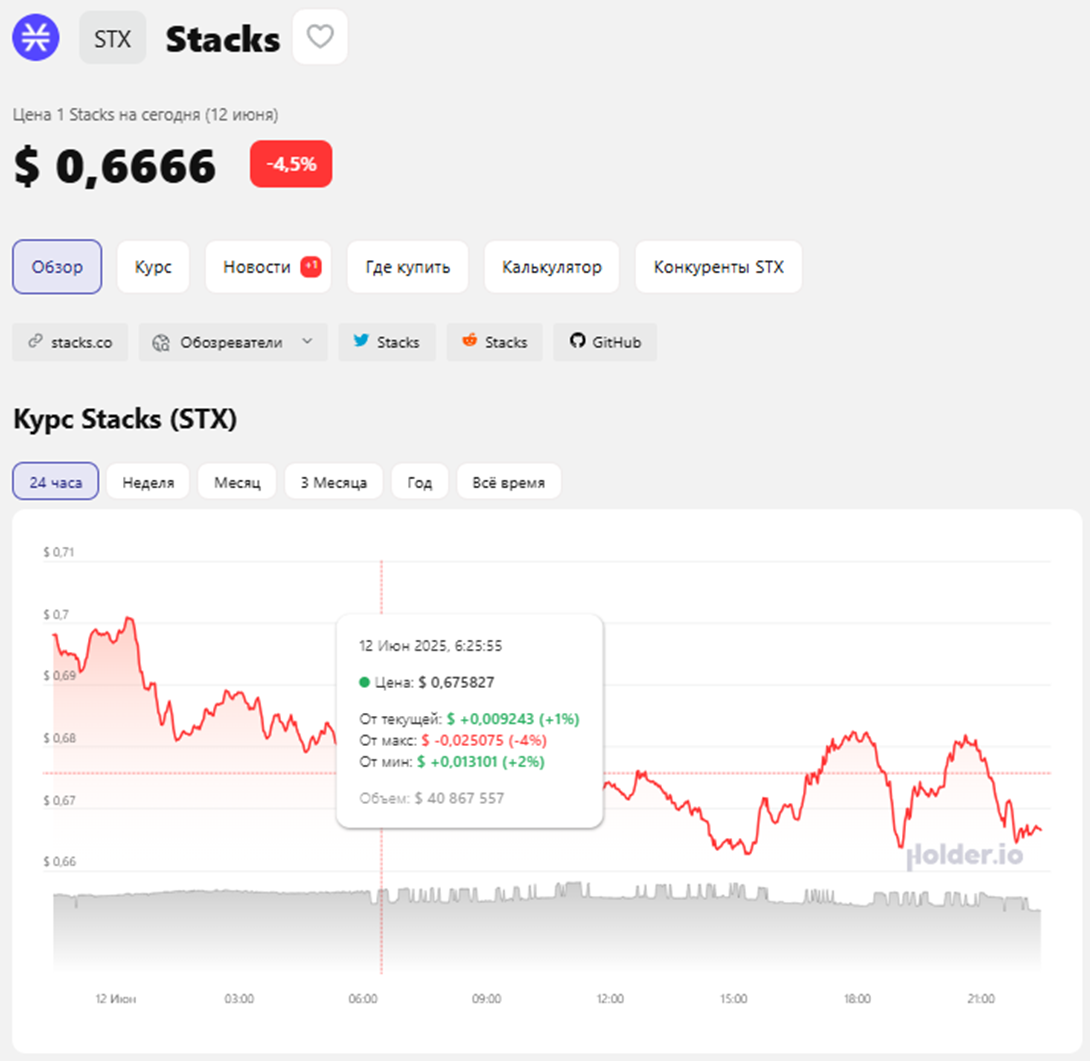The width and height of the screenshot is (1090, 1061).
Task: Select the 24 часа chart range
Action: coord(56,482)
